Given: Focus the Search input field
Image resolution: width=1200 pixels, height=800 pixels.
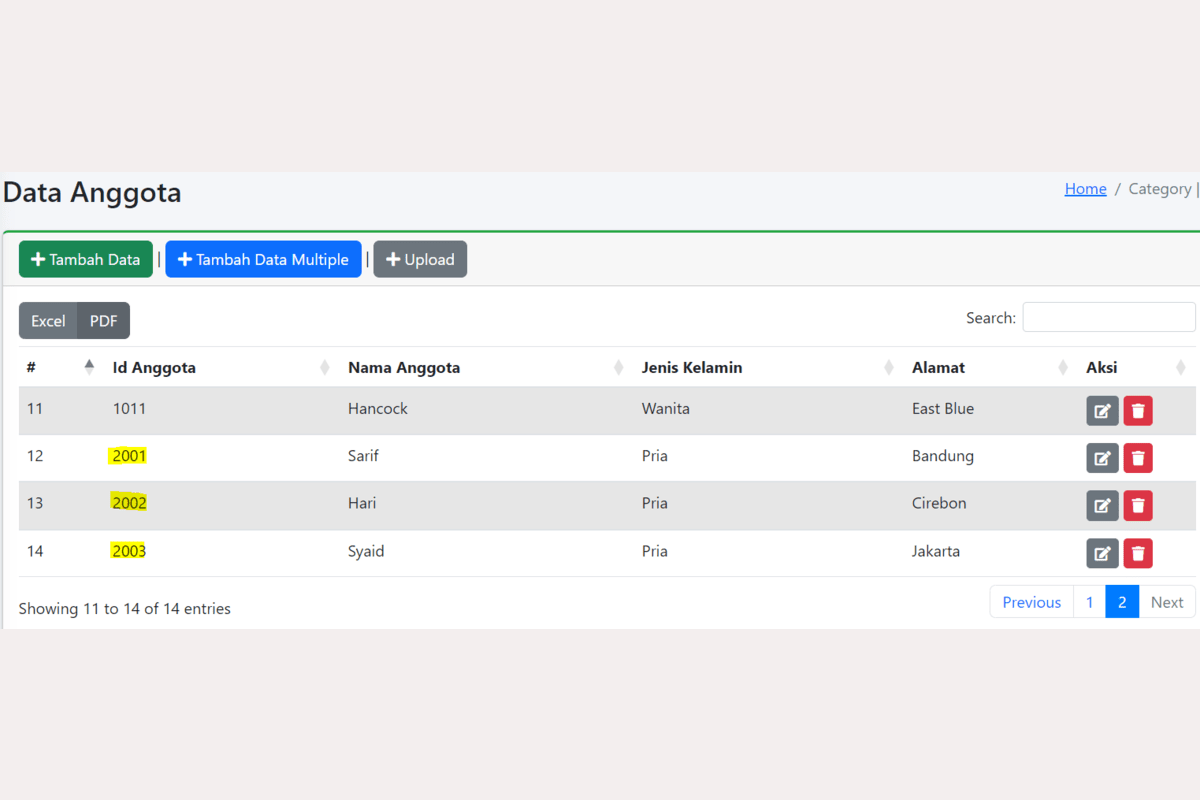Looking at the screenshot, I should [1108, 317].
